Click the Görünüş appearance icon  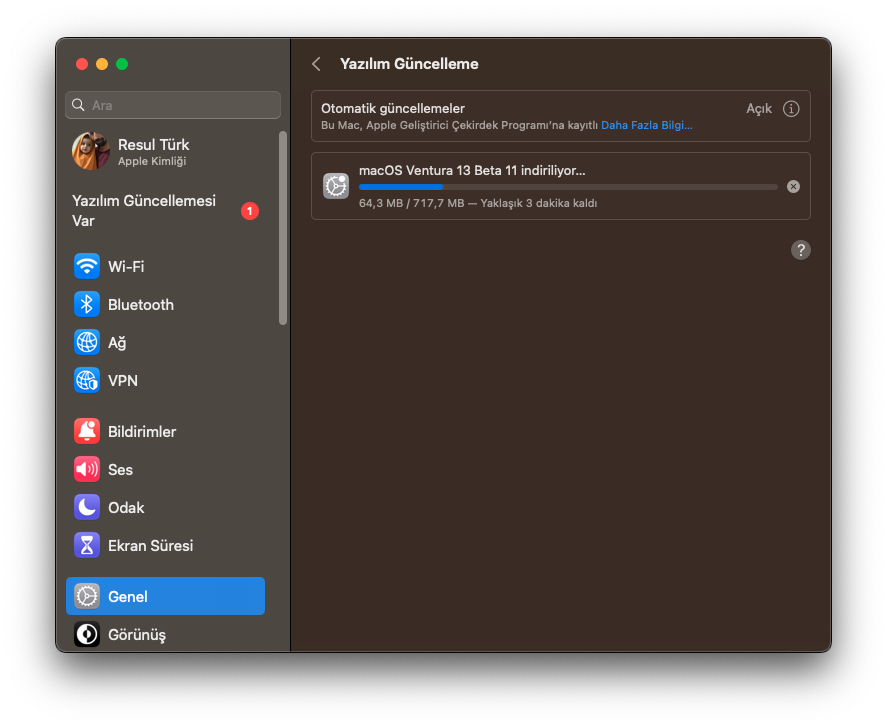87,634
